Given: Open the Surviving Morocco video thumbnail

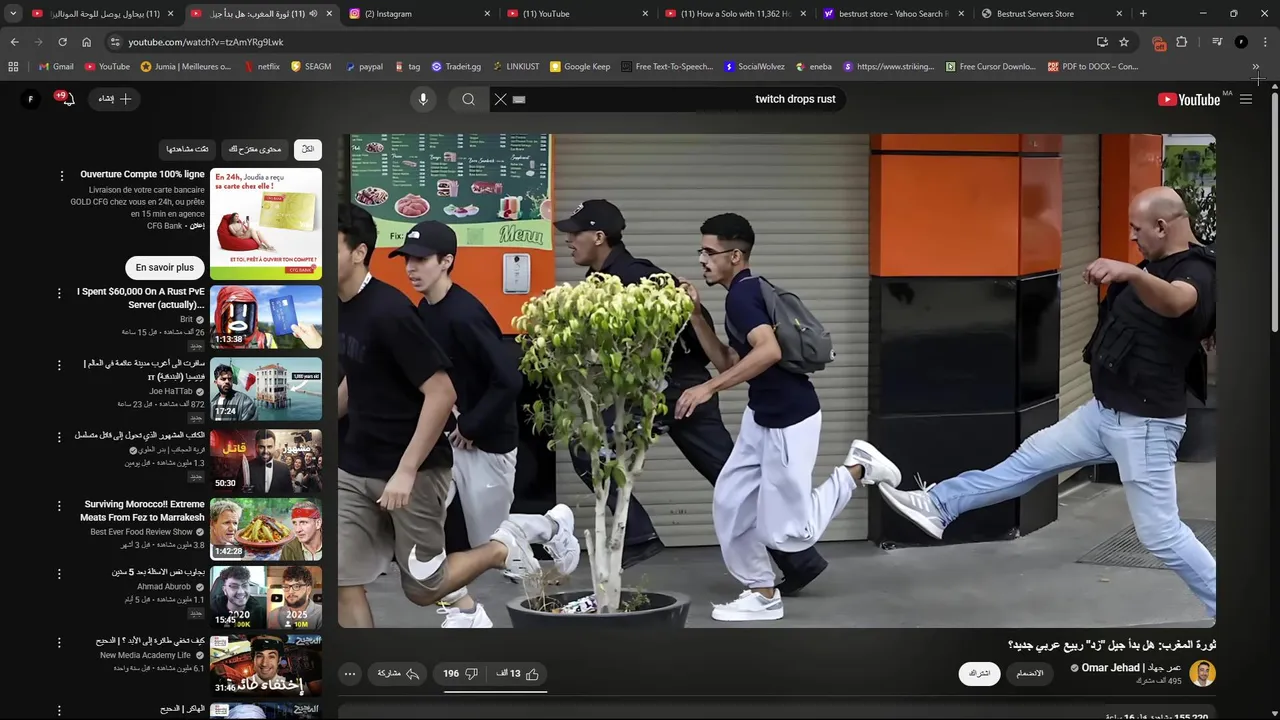Looking at the screenshot, I should (266, 529).
